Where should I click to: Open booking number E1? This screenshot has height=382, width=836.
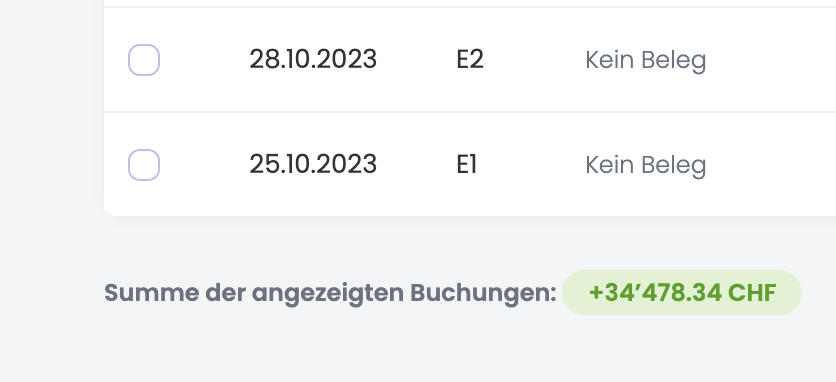[467, 164]
